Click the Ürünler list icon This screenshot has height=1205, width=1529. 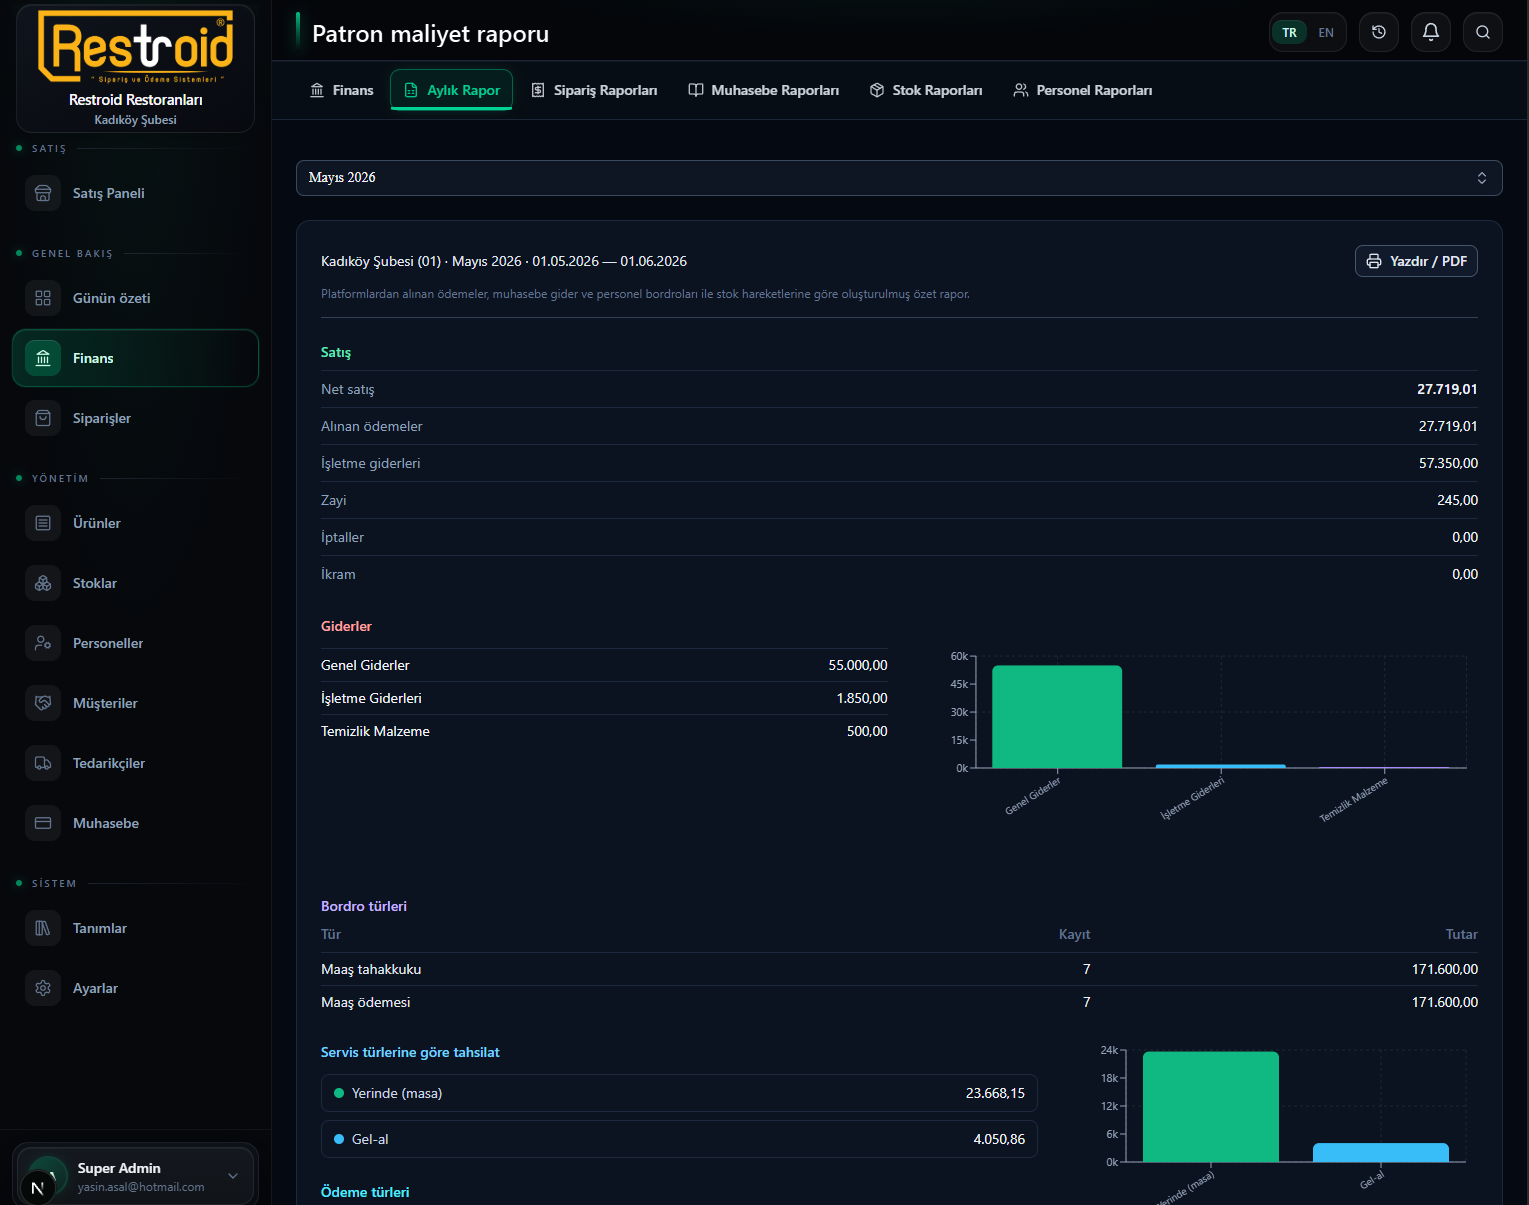coord(43,523)
